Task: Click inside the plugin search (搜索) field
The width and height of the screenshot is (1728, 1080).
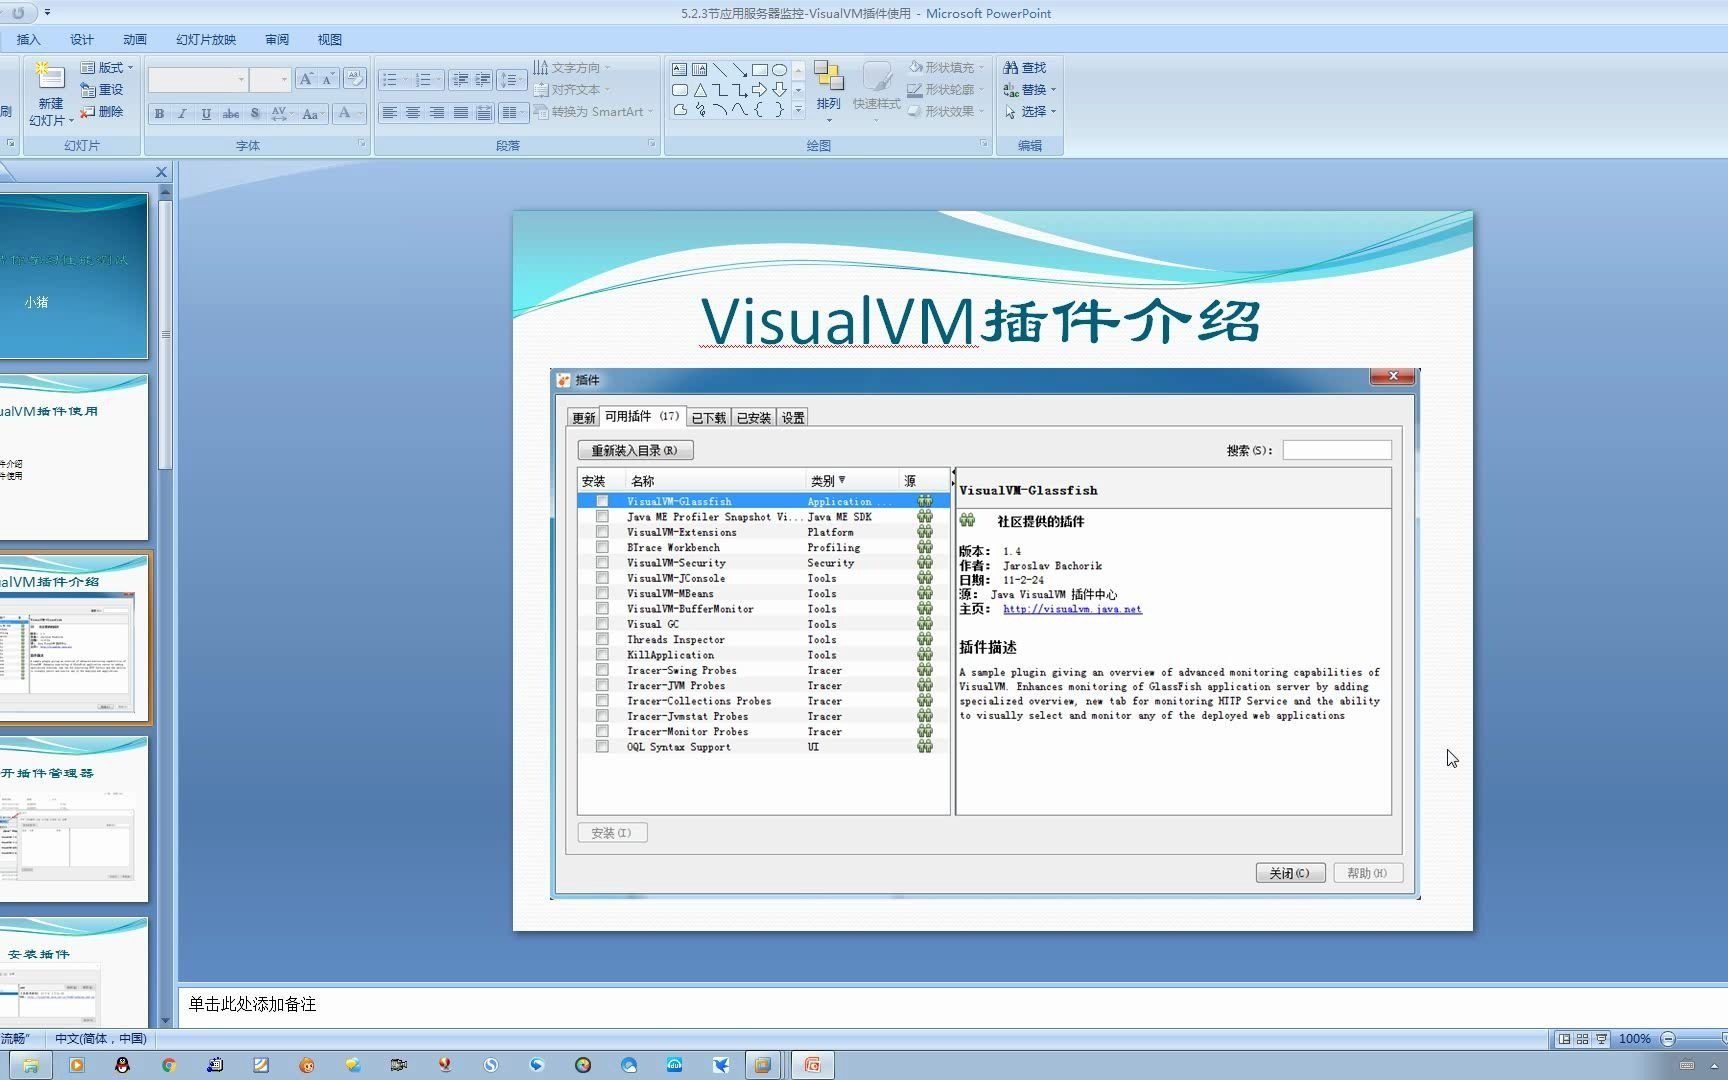Action: pos(1337,449)
